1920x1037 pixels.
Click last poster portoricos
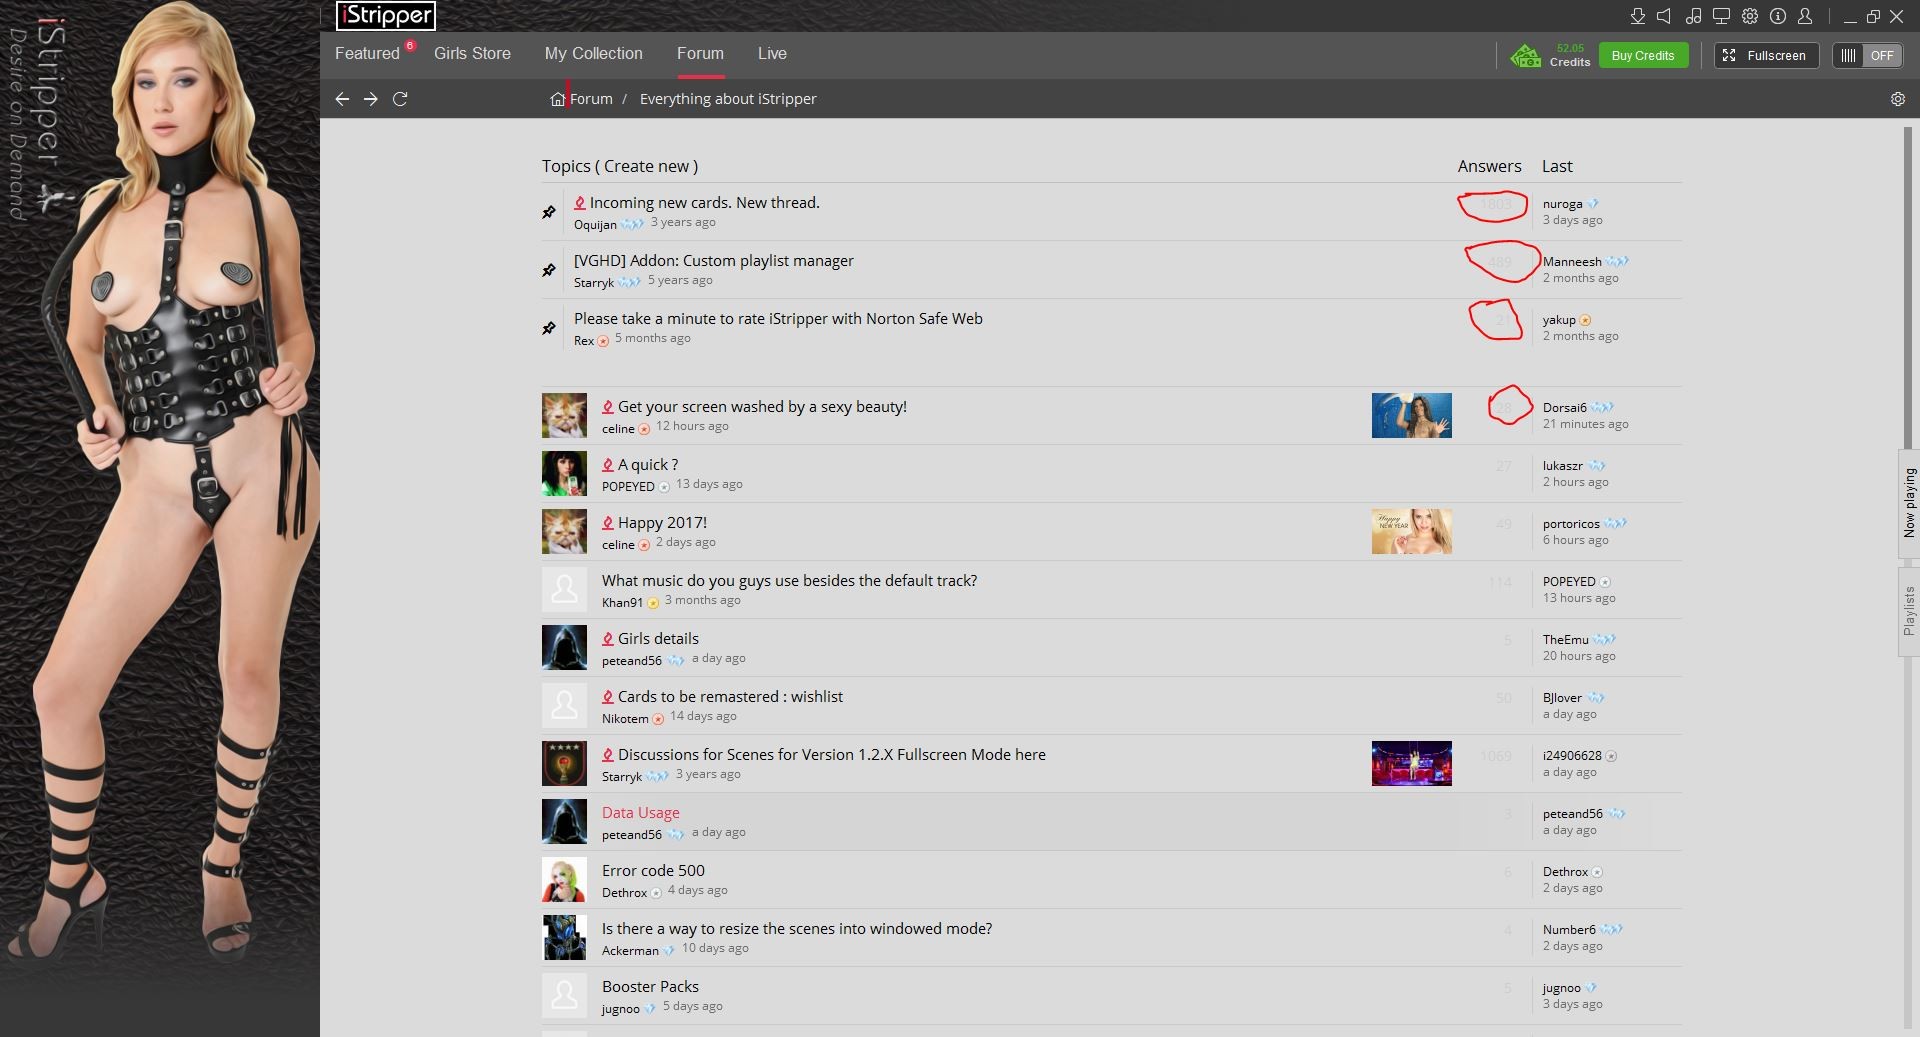[x=1571, y=524]
